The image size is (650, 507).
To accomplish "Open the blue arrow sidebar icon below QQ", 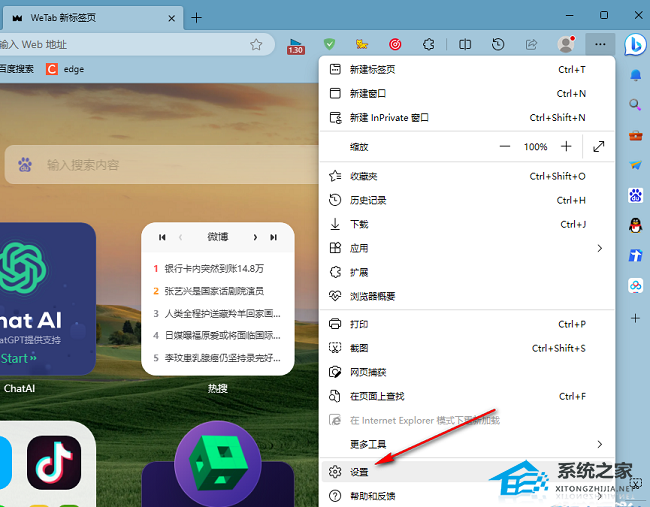I will [635, 255].
